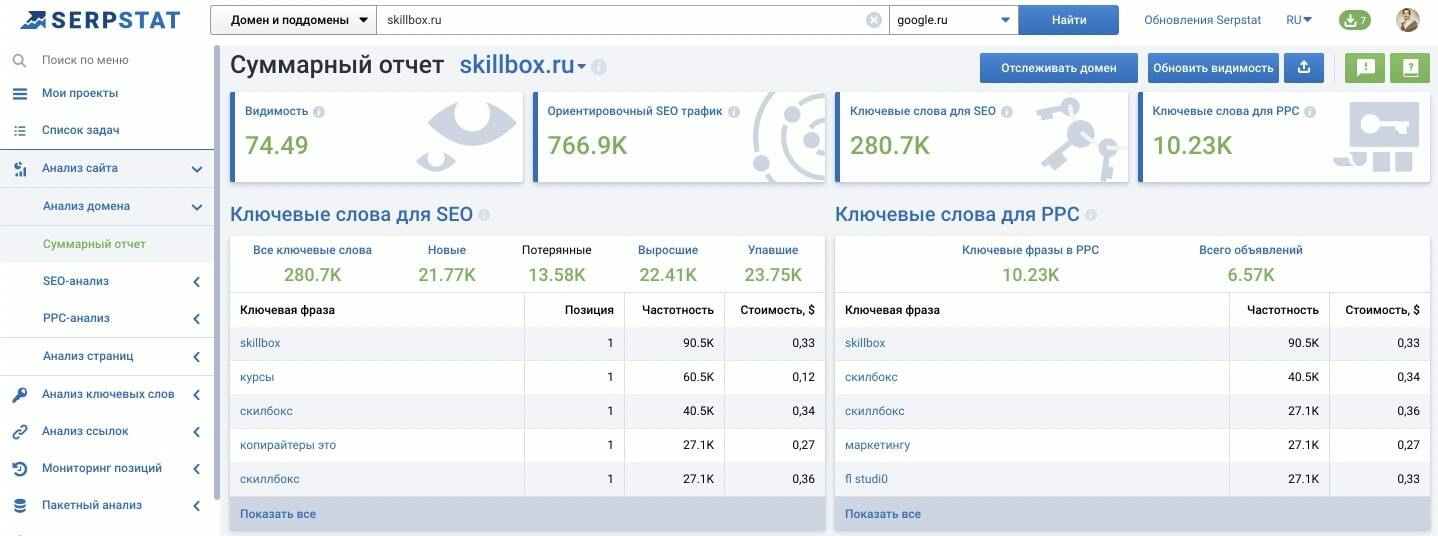Image resolution: width=1438 pixels, height=536 pixels.
Task: Expand the Анализ ссылок arrow
Action: 197,432
